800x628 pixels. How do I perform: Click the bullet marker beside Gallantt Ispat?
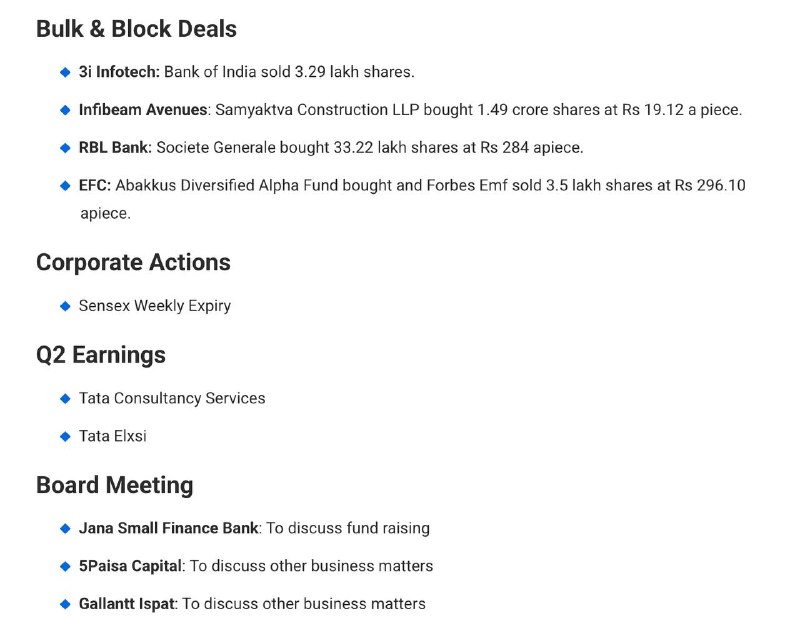(x=65, y=604)
